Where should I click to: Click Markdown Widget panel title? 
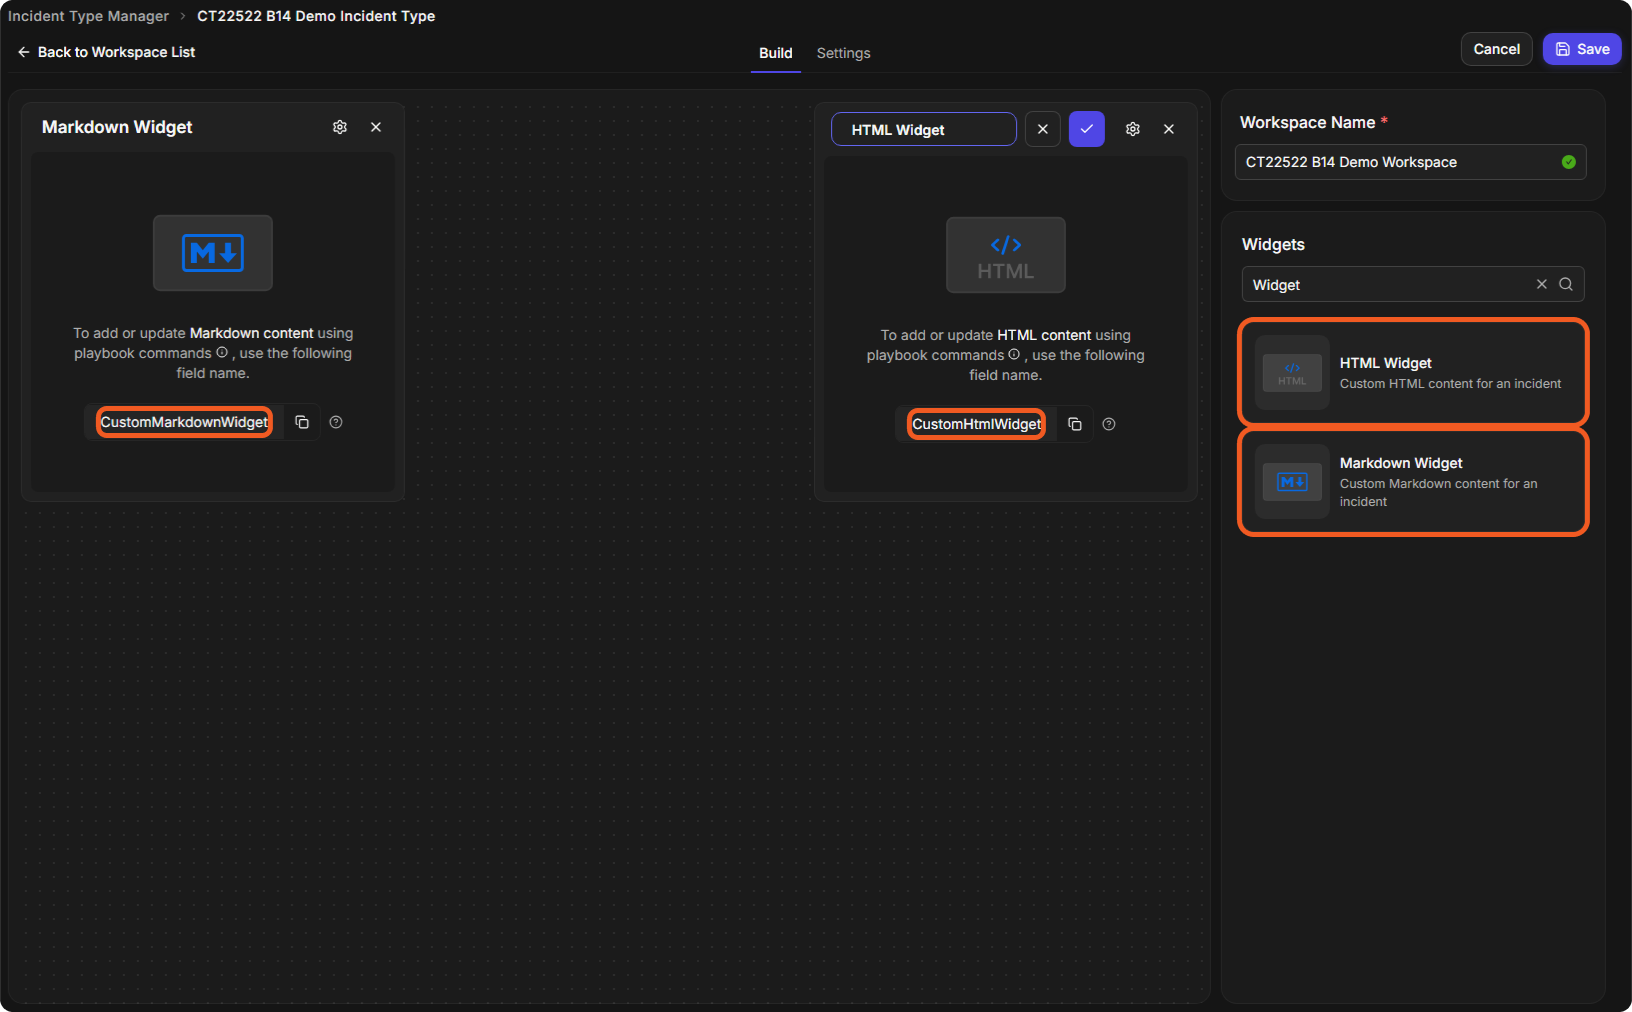coord(117,127)
